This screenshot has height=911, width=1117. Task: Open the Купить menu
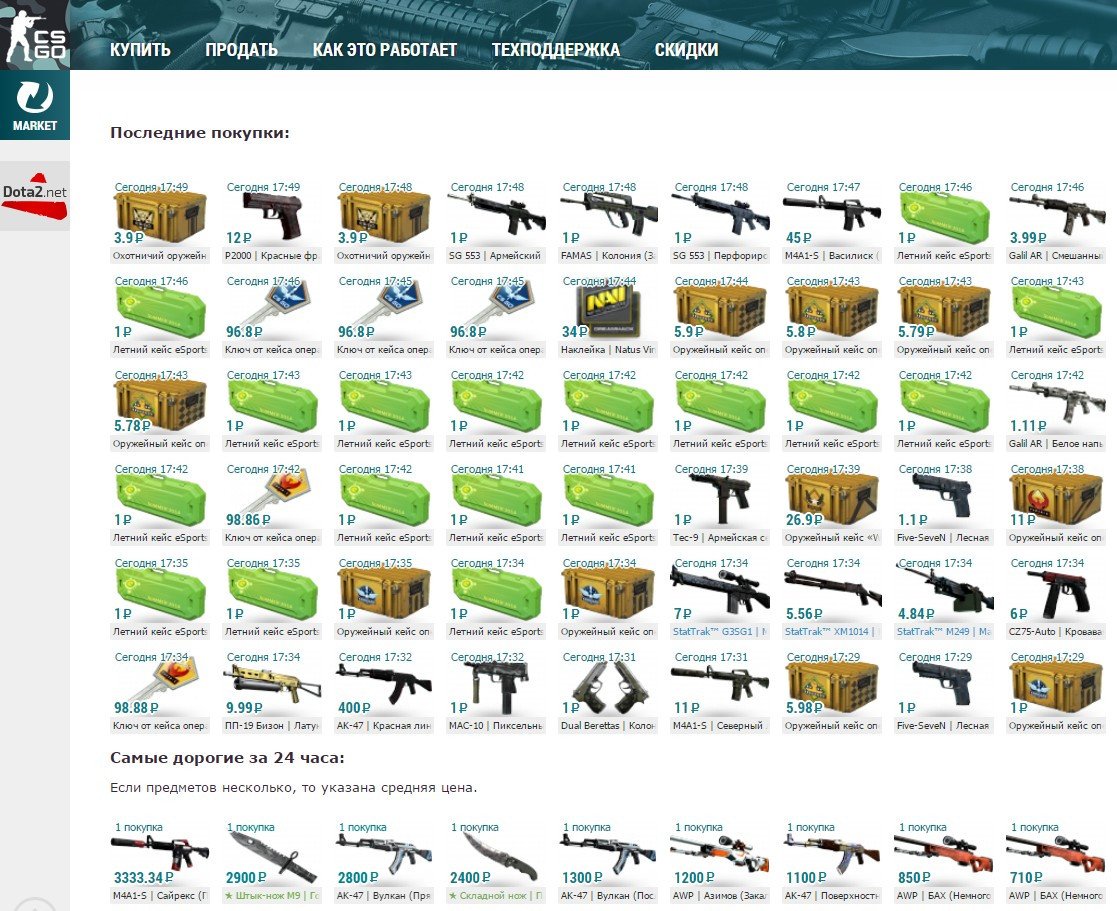coord(140,50)
